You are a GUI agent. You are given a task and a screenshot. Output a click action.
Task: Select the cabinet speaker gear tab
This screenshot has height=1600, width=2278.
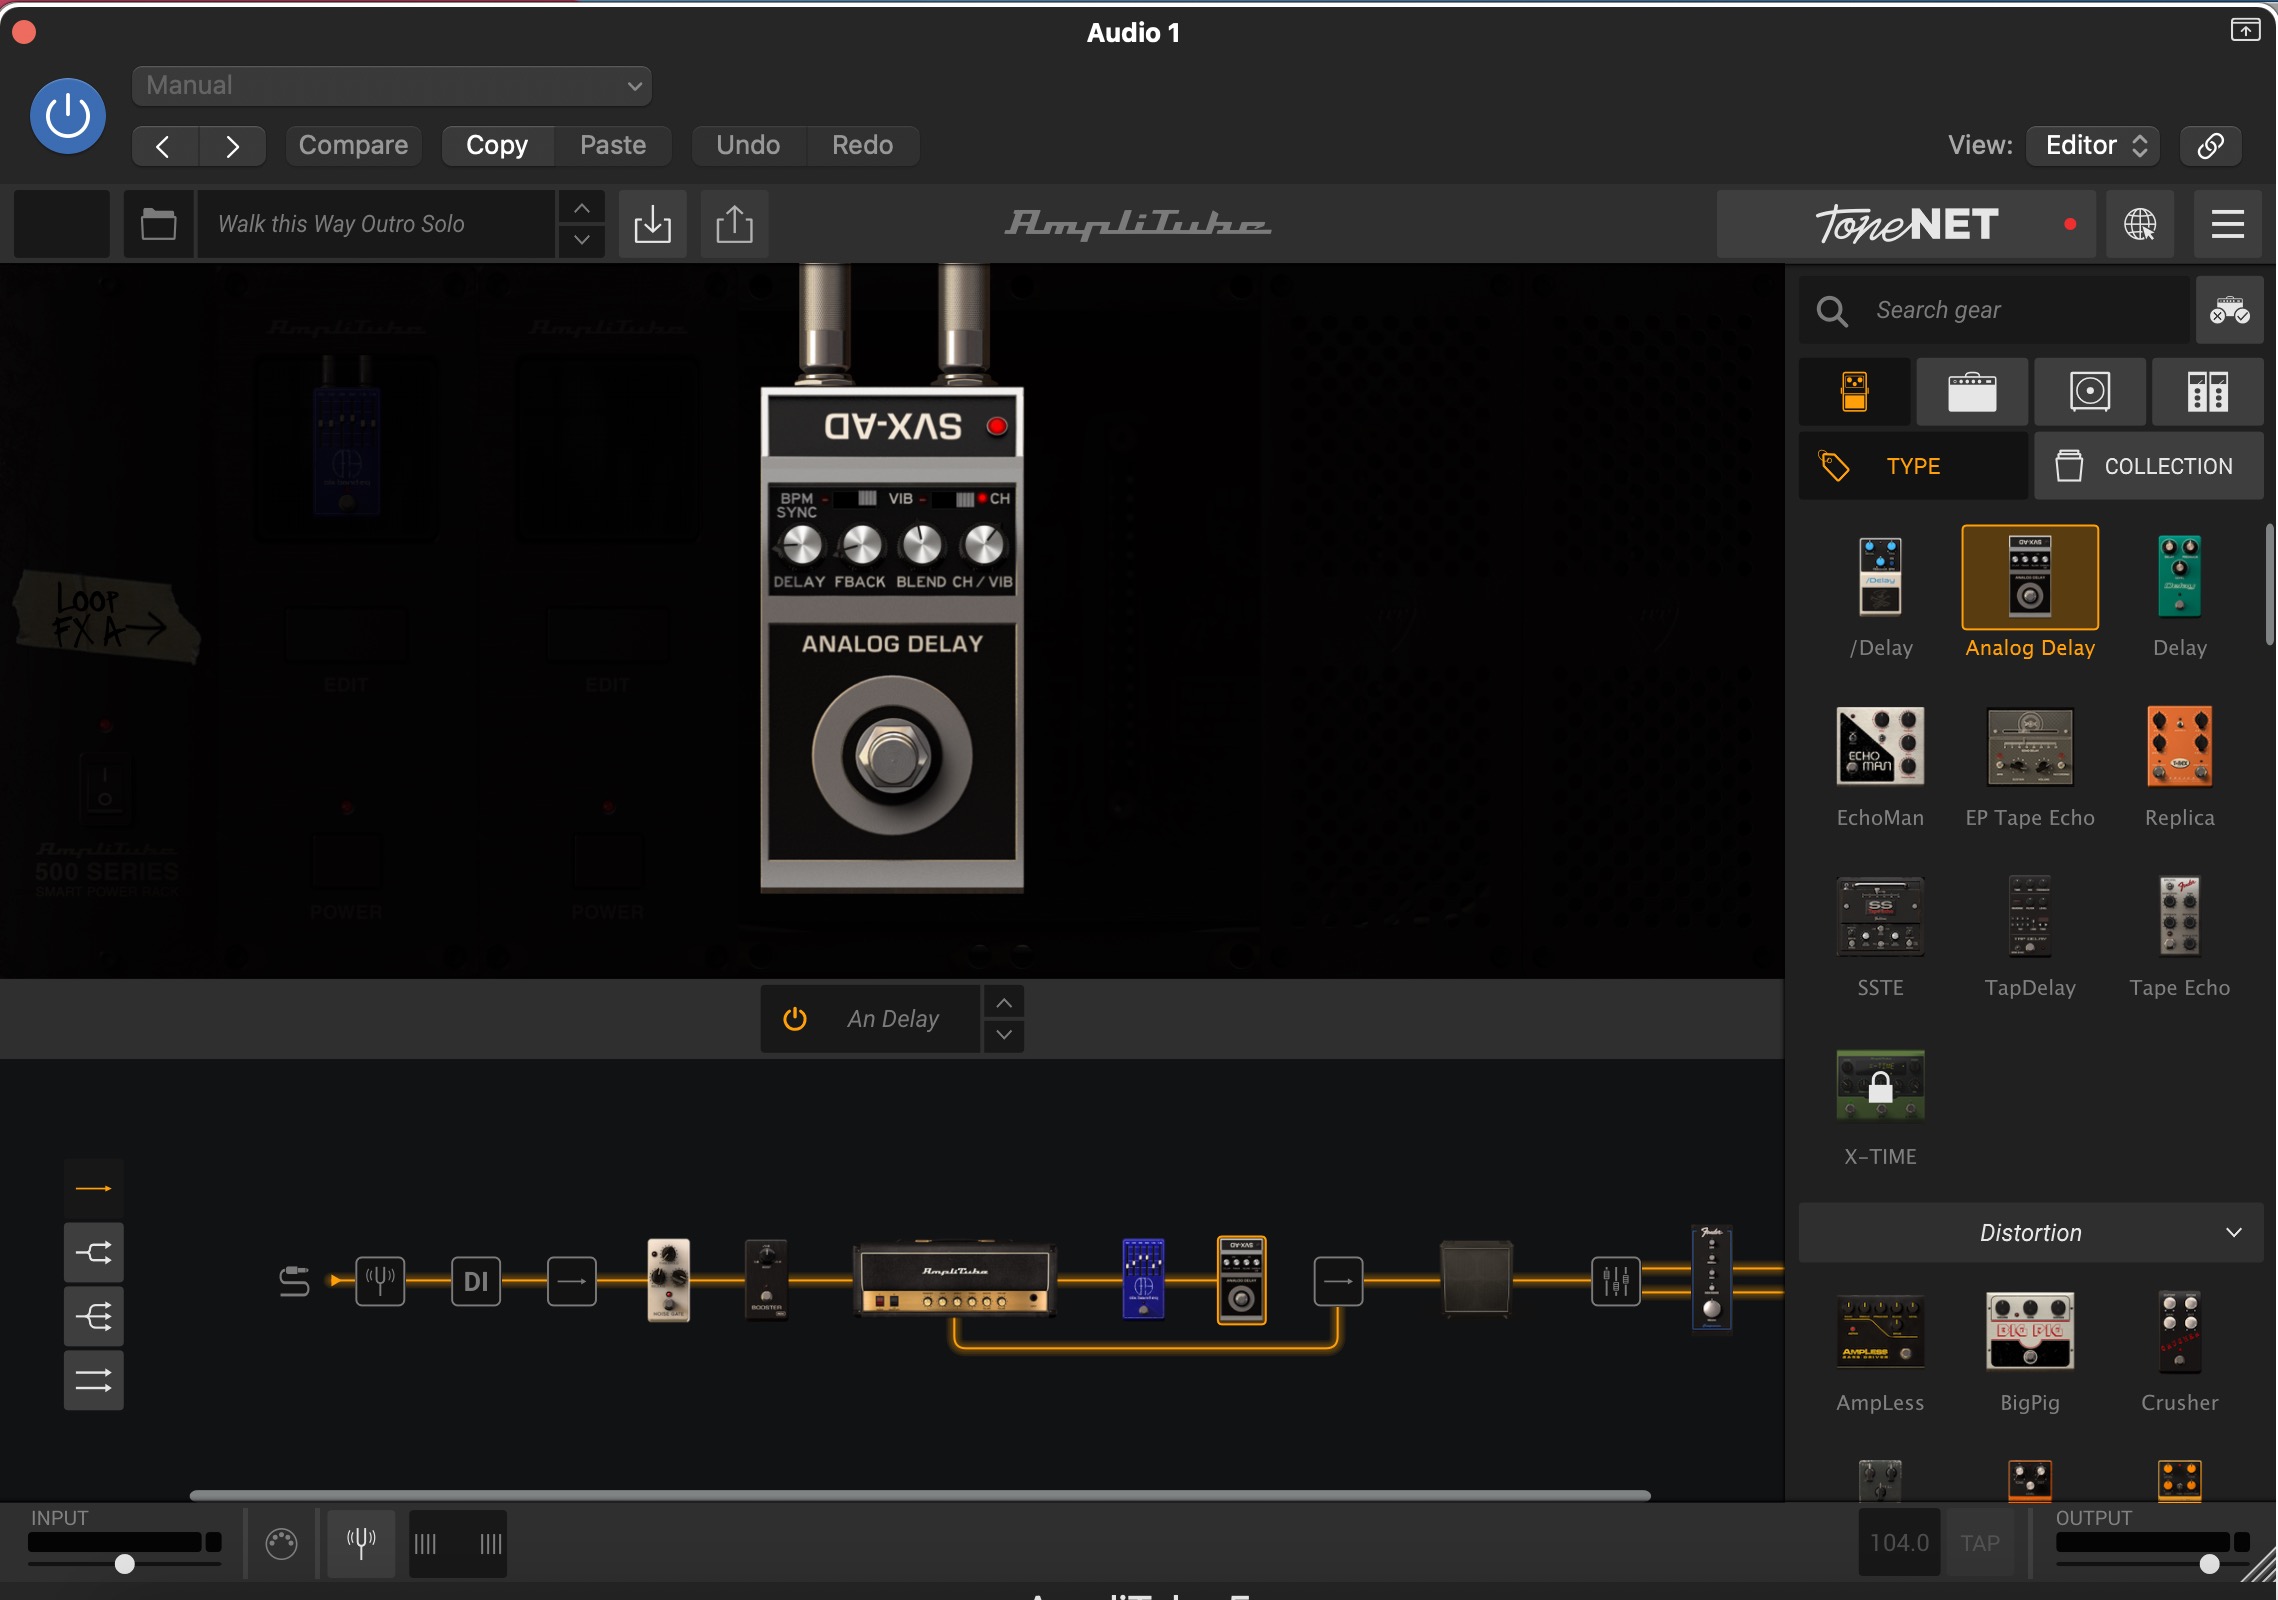click(2090, 392)
